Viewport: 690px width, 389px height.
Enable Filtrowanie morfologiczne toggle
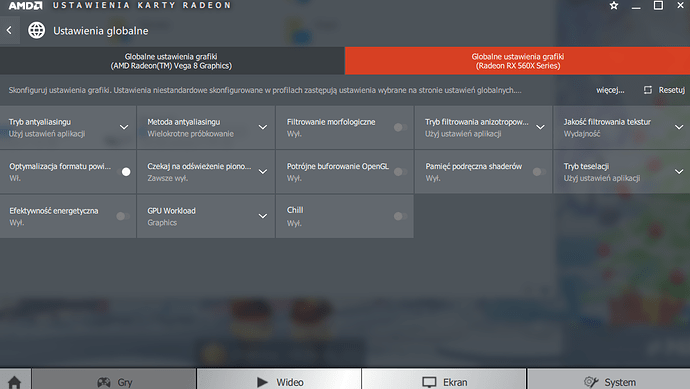400,127
